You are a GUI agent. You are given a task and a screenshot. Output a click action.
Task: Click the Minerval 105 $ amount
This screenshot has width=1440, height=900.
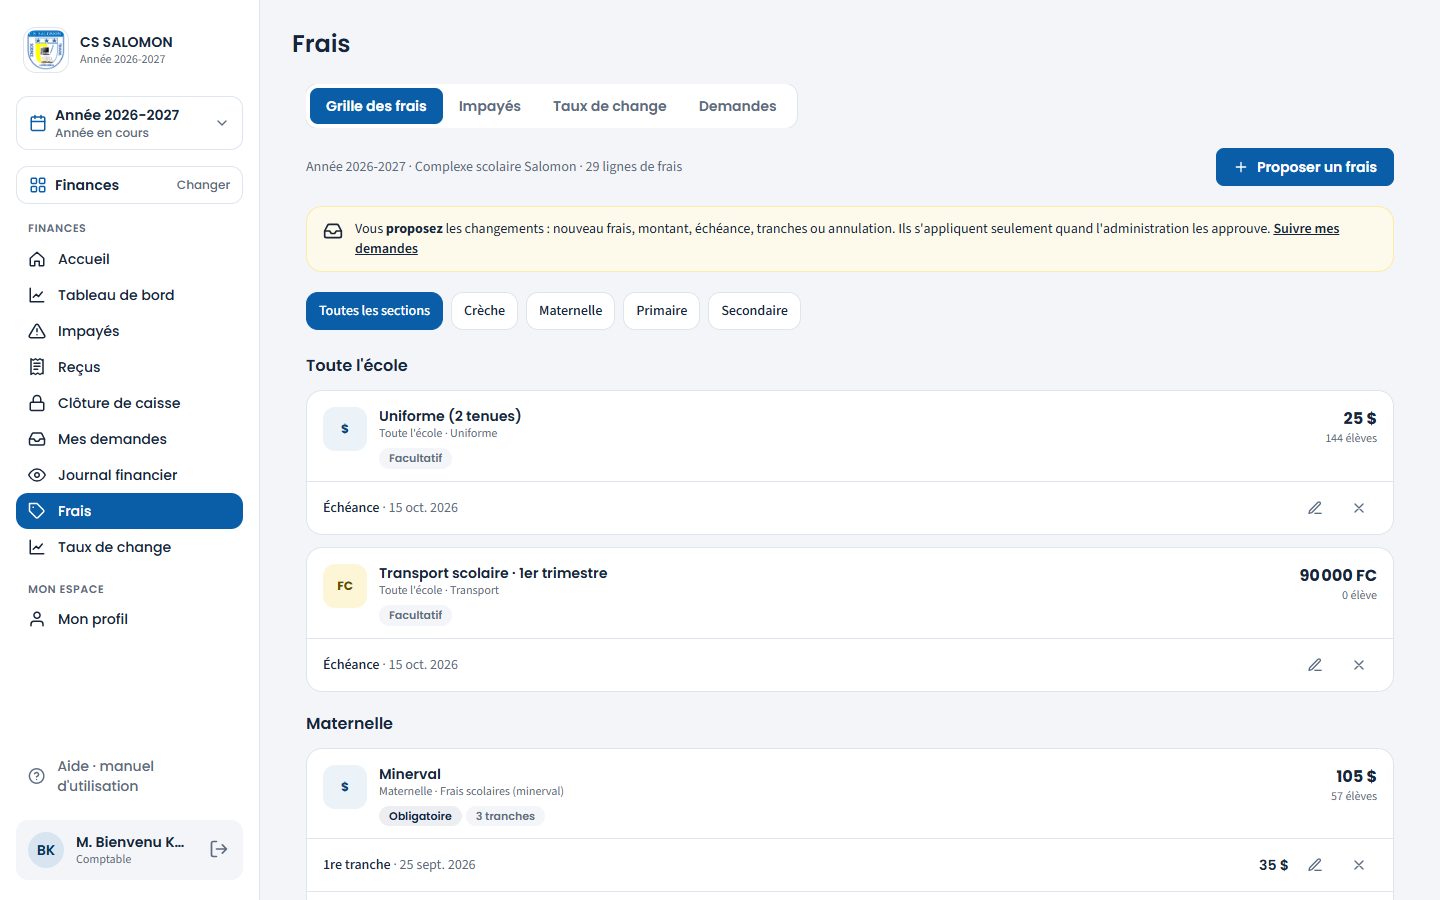(1356, 776)
